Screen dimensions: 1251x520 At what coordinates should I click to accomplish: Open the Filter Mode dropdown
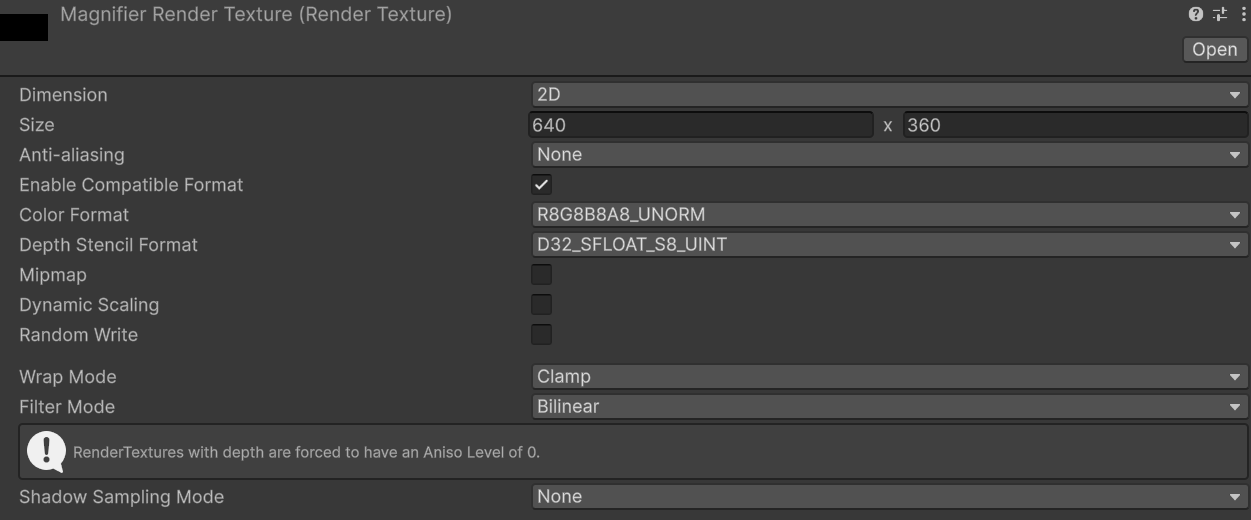[x=889, y=407]
